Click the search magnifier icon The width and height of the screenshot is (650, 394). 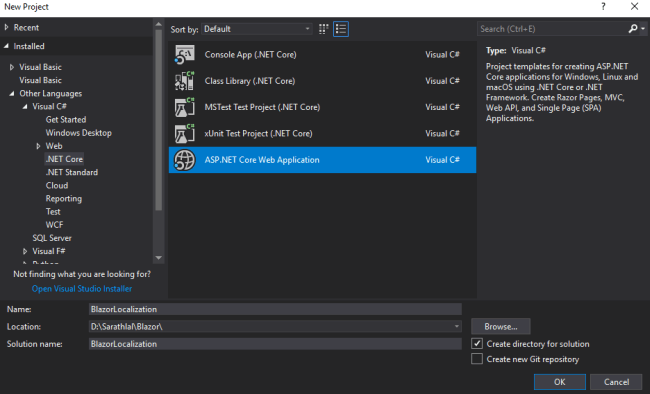tap(633, 29)
